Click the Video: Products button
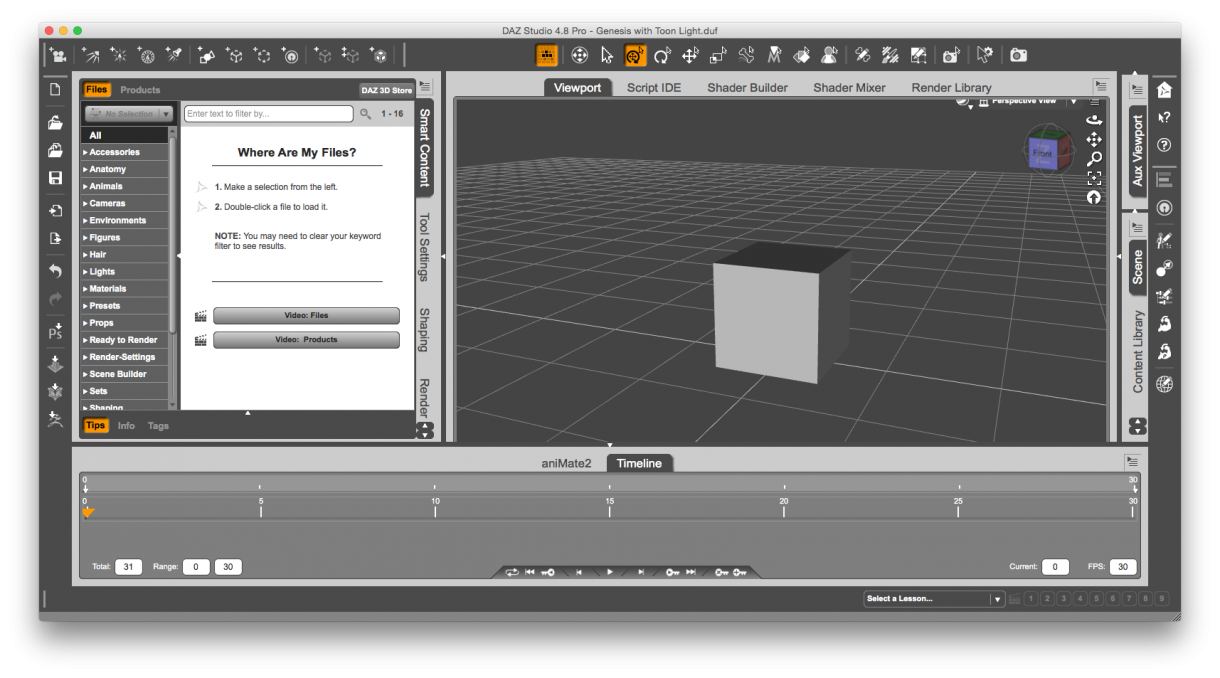This screenshot has height=678, width=1220. point(306,339)
